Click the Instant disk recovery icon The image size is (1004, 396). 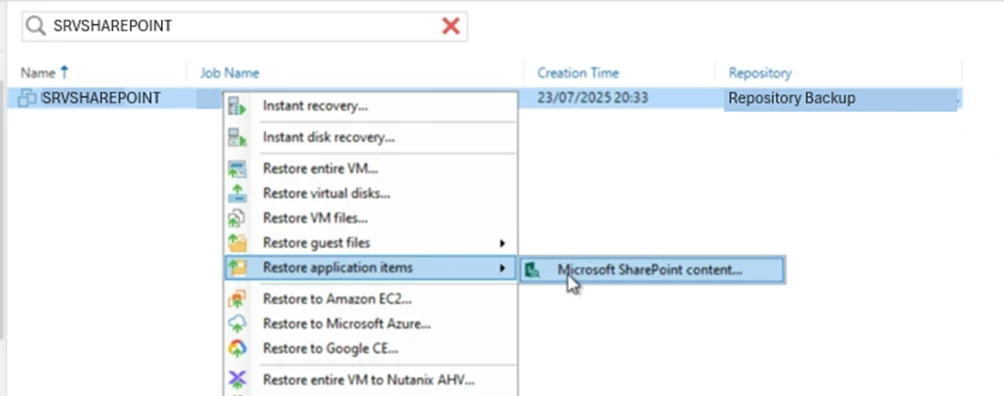point(238,137)
